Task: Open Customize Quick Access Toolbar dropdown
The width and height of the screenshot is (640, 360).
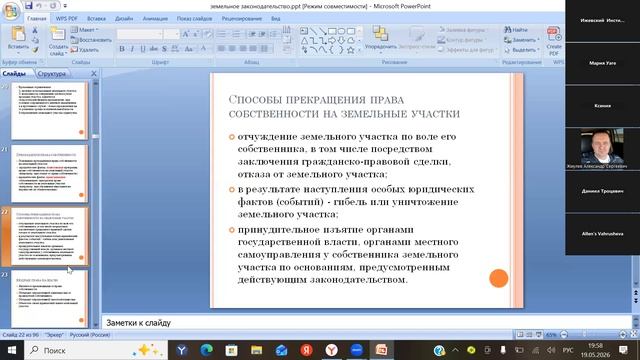Action: pyautogui.click(x=65, y=6)
